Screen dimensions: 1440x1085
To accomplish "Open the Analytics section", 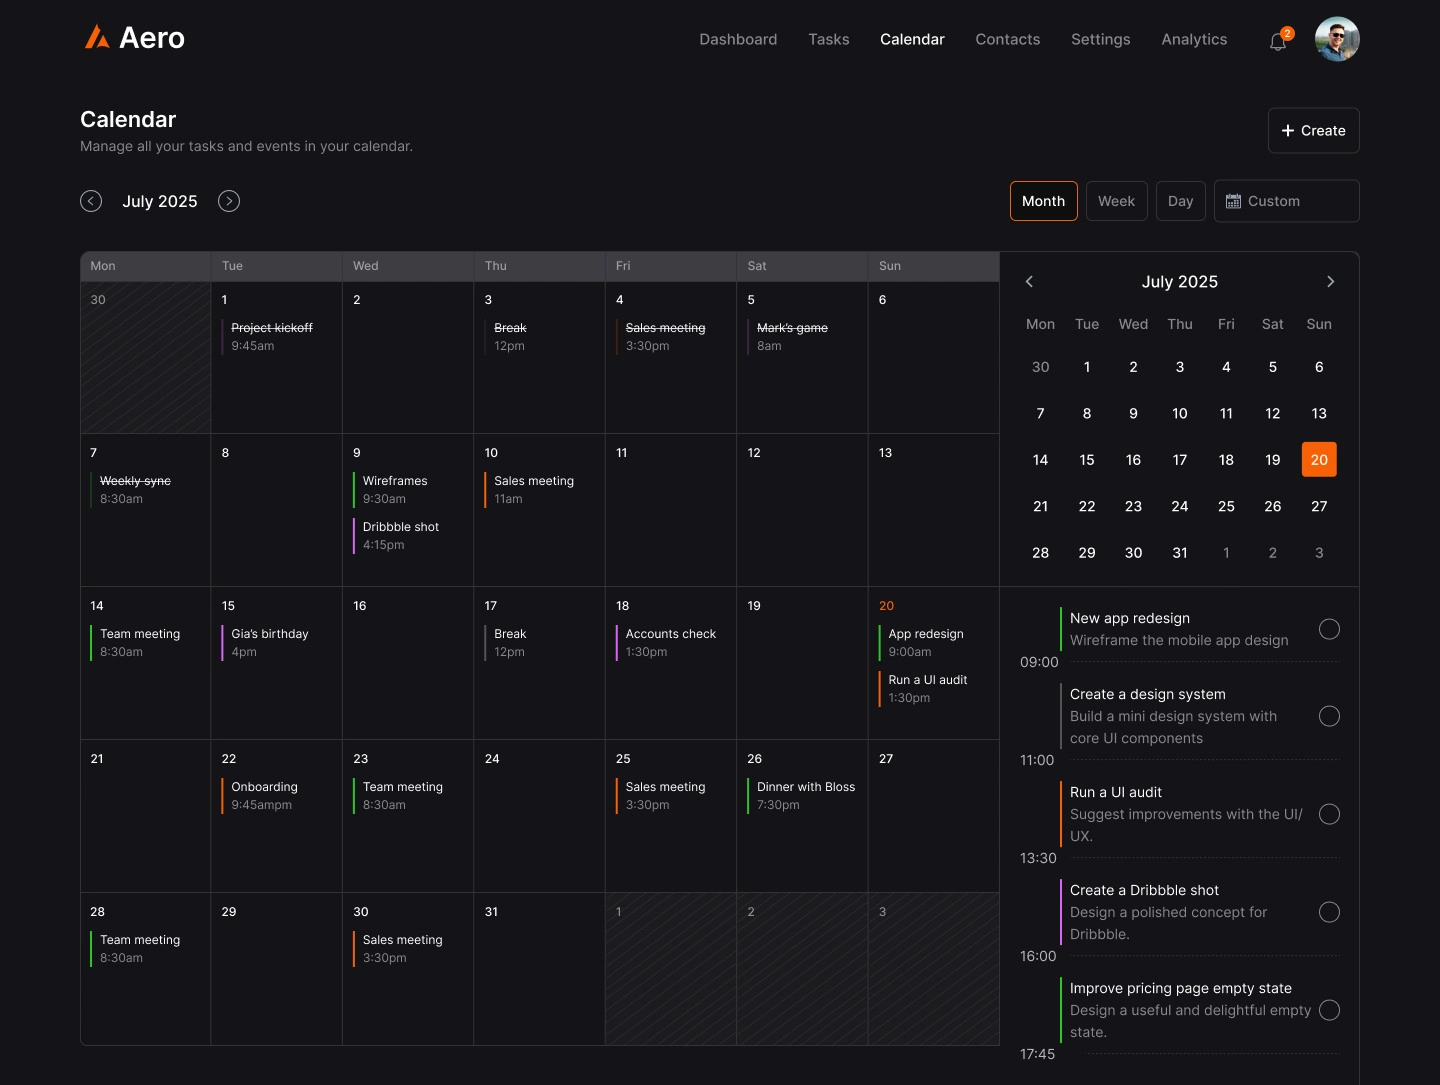I will coord(1193,39).
